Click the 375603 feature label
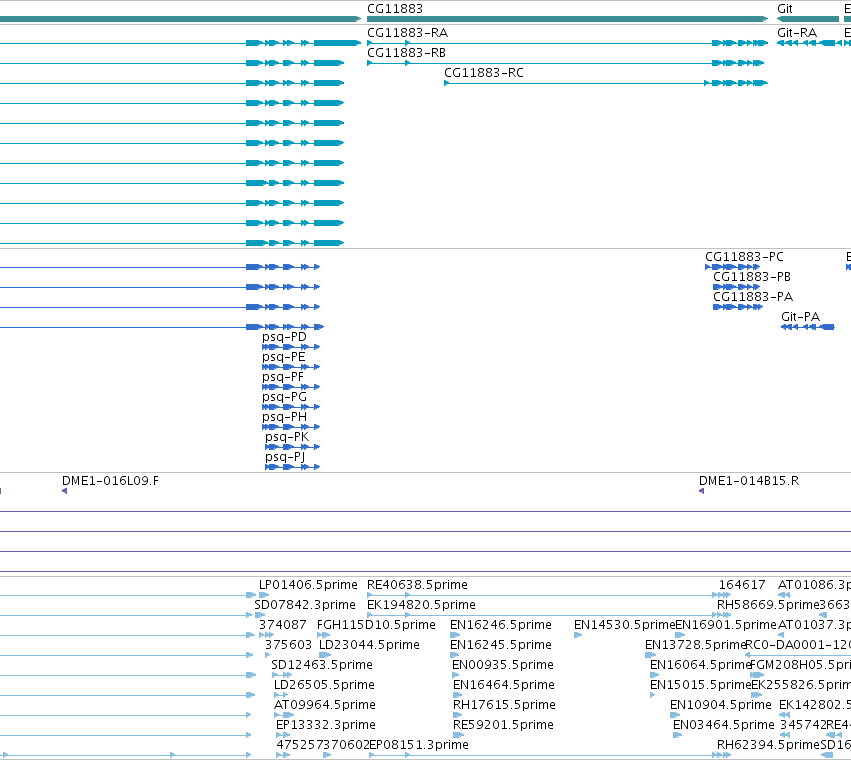The height and width of the screenshot is (760, 851). (x=288, y=645)
